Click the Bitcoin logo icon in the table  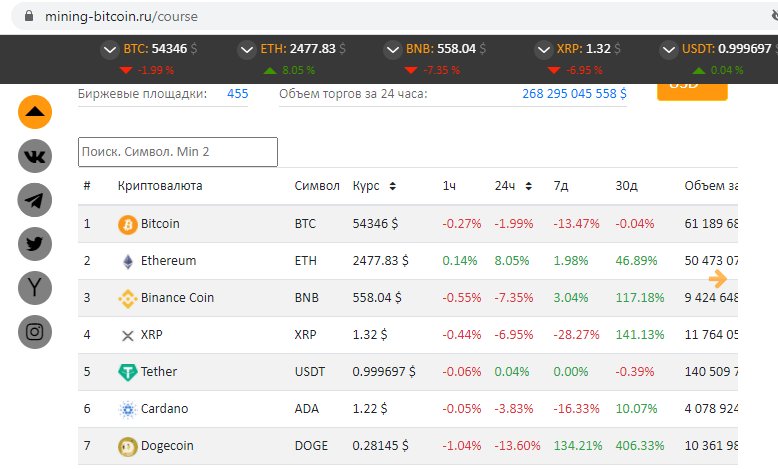[128, 224]
